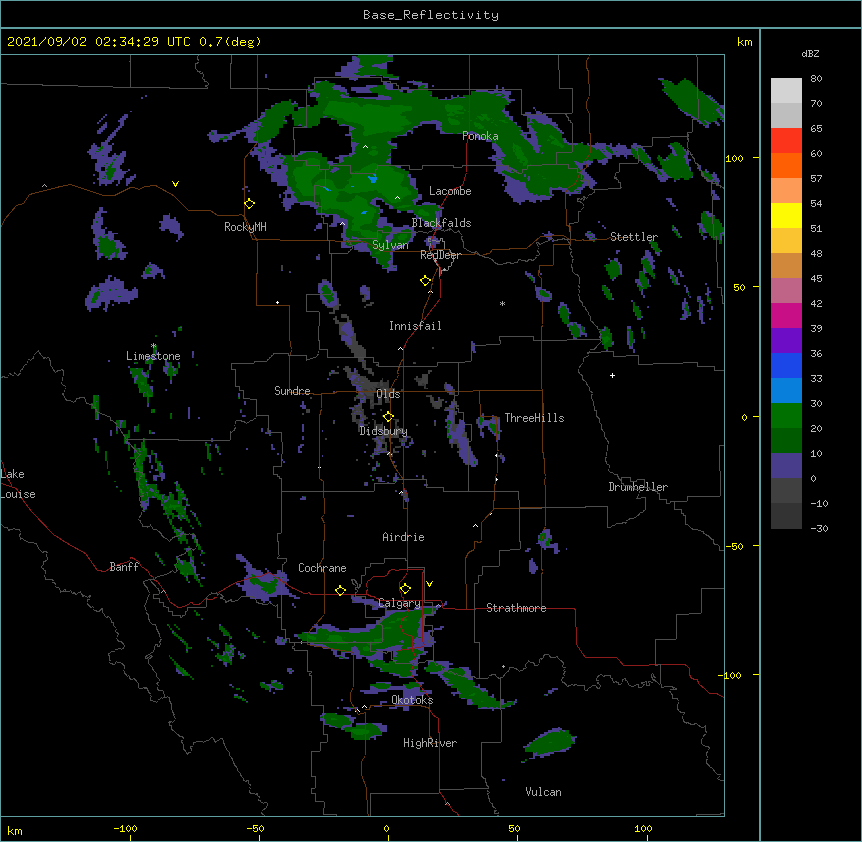862x842 pixels.
Task: Click the yellow diamond marker above Calgary
Action: pyautogui.click(x=405, y=589)
